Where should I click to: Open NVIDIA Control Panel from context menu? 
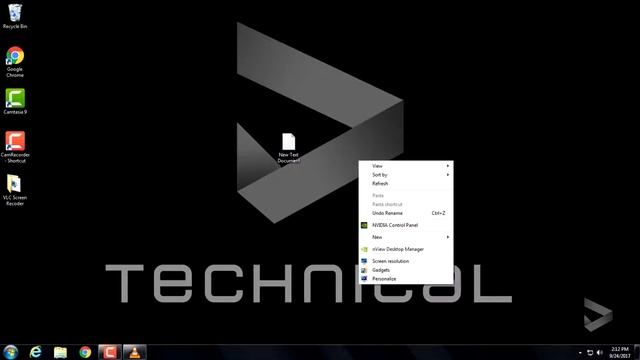406,225
